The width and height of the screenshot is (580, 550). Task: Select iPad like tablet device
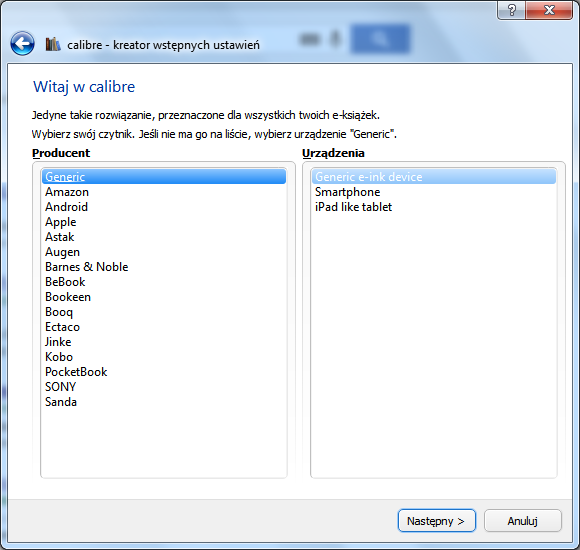click(x=434, y=207)
